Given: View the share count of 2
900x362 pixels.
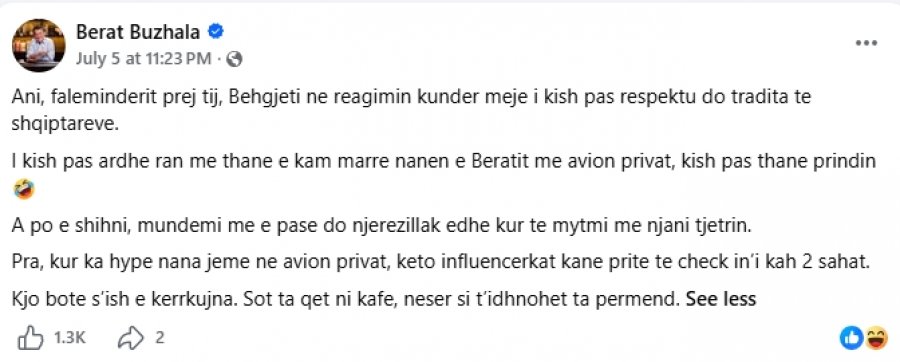Looking at the screenshot, I should 159,338.
